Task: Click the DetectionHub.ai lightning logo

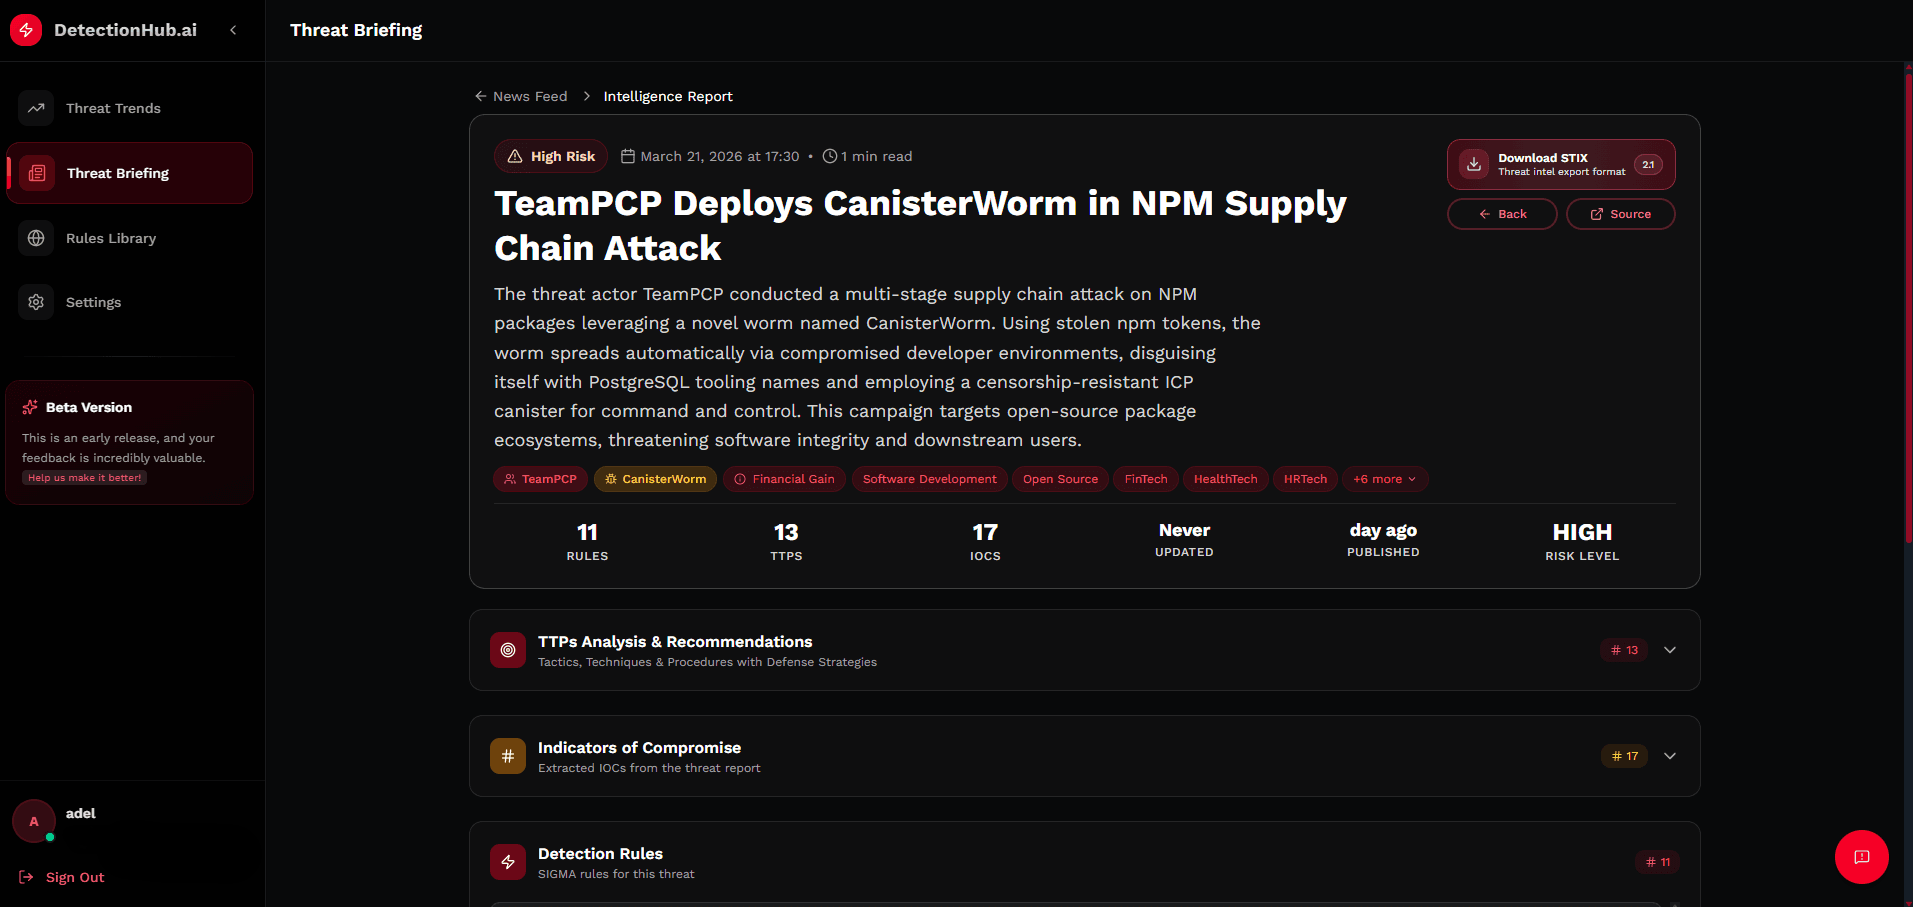Action: 26,30
